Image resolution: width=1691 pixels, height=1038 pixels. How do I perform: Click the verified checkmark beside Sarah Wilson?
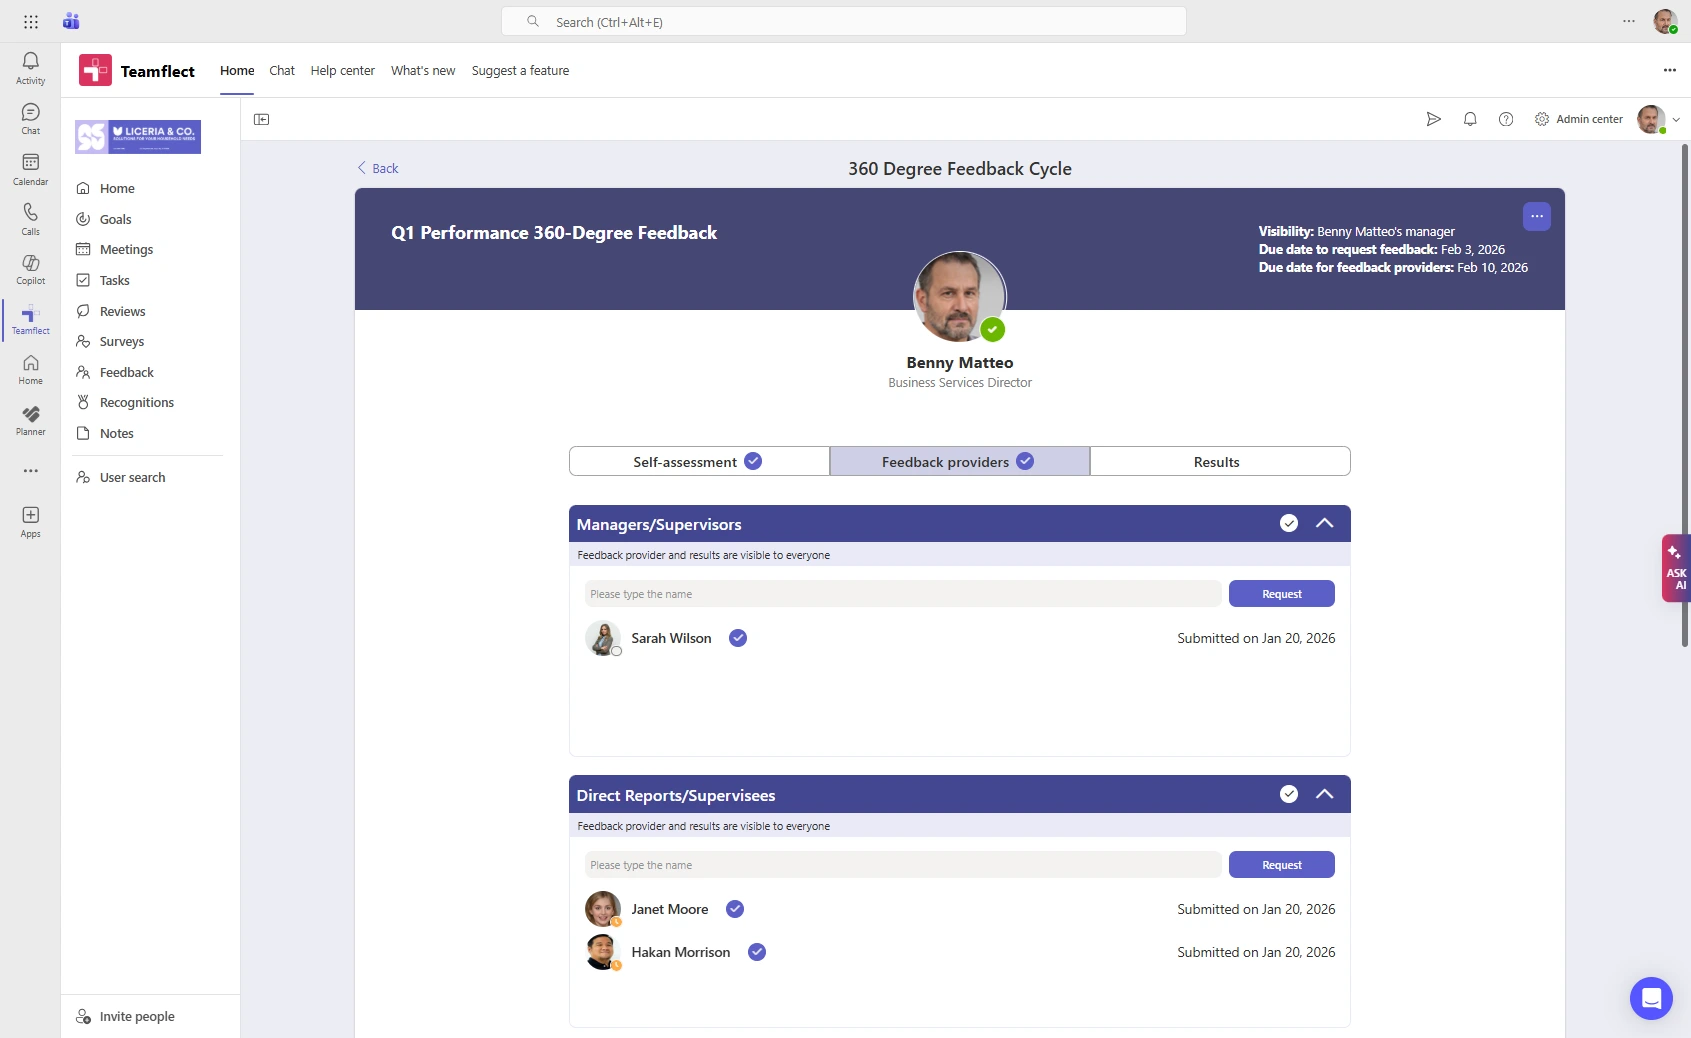point(737,638)
